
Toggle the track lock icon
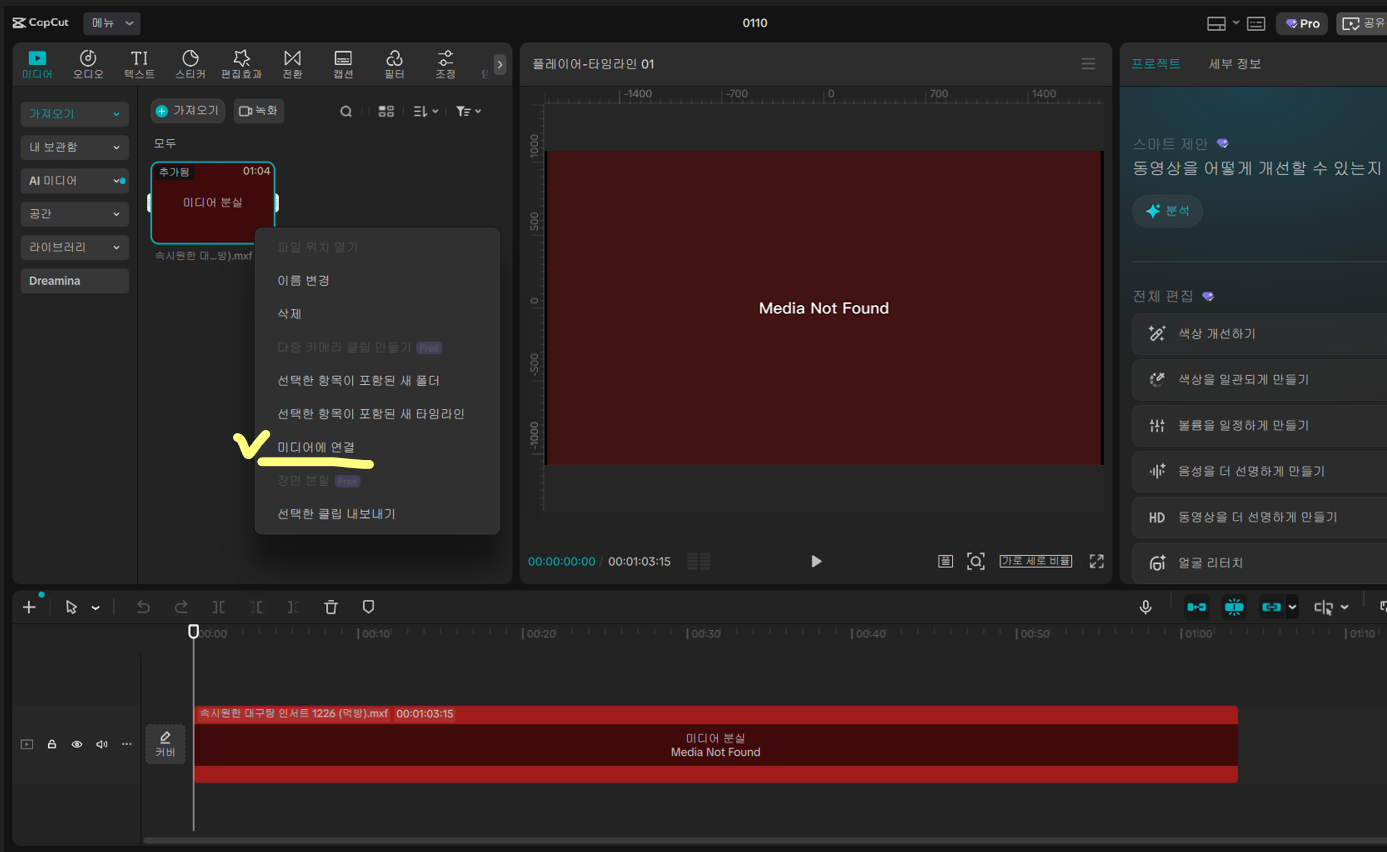[x=52, y=744]
